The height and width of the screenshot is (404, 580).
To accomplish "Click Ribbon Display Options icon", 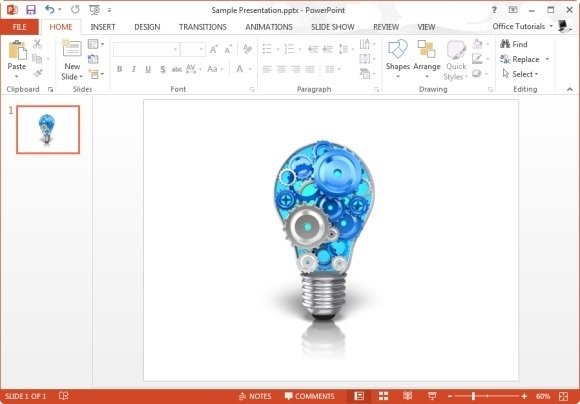I will (513, 10).
